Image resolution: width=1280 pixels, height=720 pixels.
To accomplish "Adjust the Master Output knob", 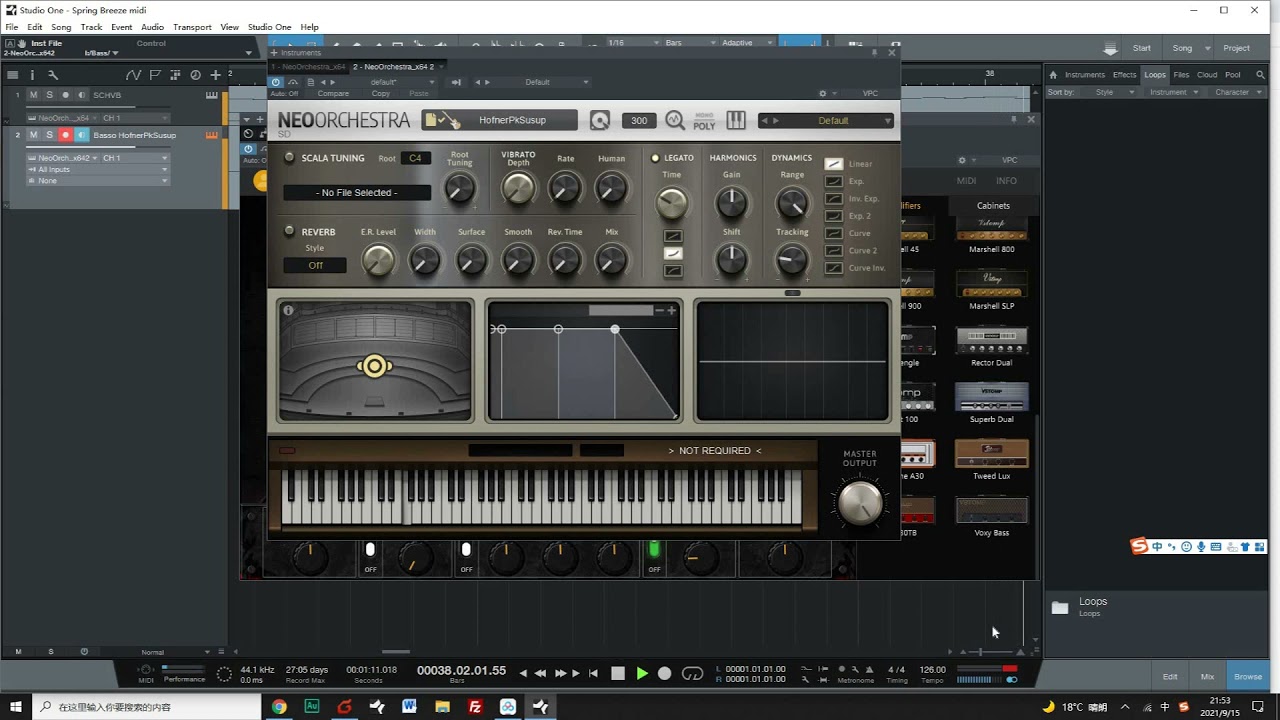I will click(860, 502).
